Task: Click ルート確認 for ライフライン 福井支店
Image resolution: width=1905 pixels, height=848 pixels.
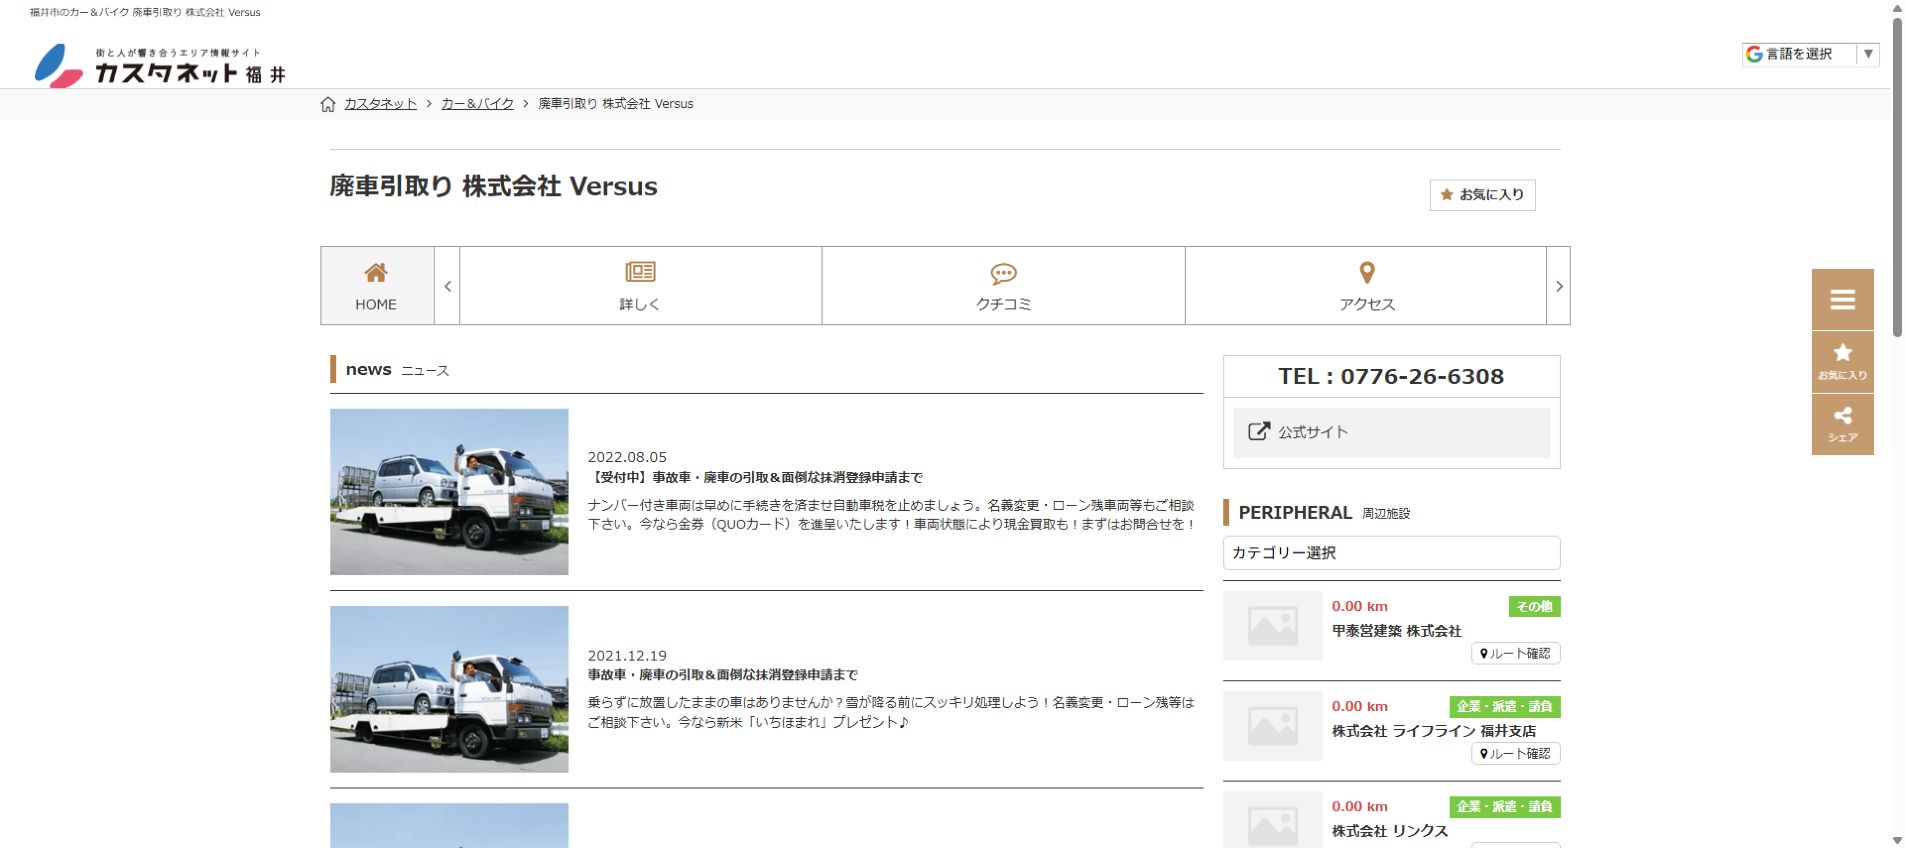Action: pyautogui.click(x=1515, y=754)
